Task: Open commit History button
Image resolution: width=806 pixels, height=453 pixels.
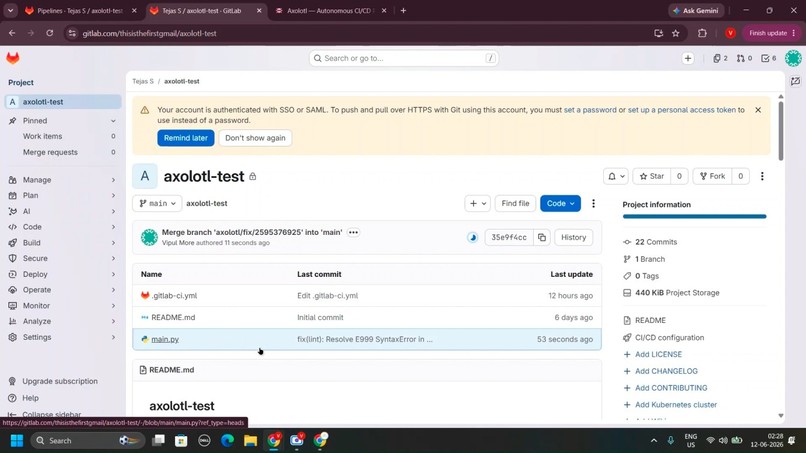Action: pyautogui.click(x=573, y=237)
